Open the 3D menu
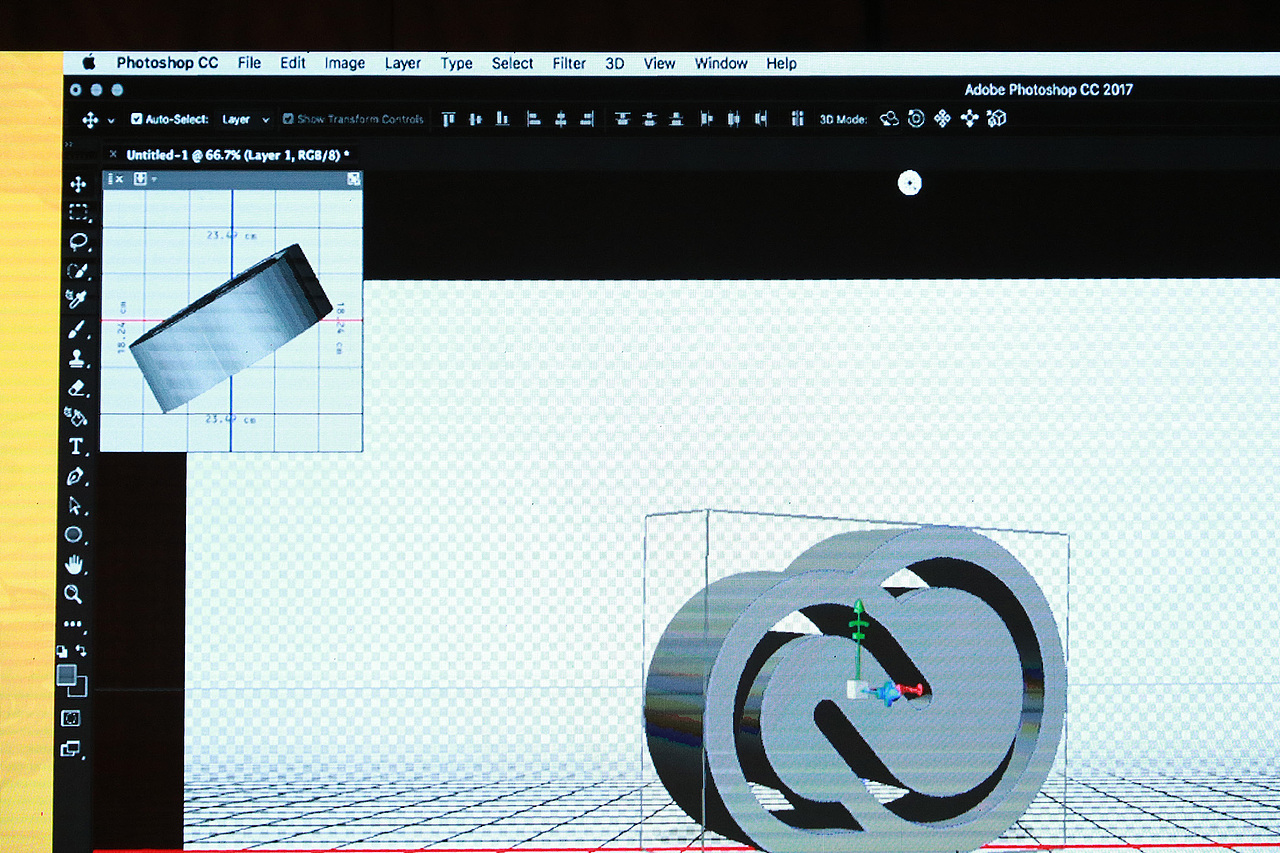The width and height of the screenshot is (1280, 853). [614, 63]
